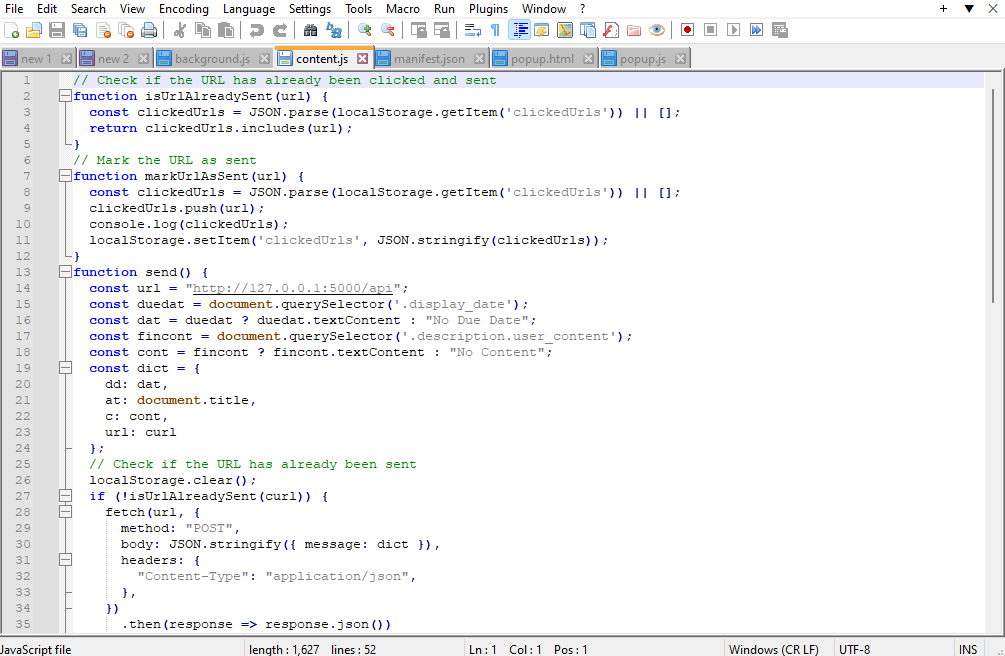Screen dimensions: 1005x656
Task: Click the Close document toolbar icon
Action: (103, 30)
